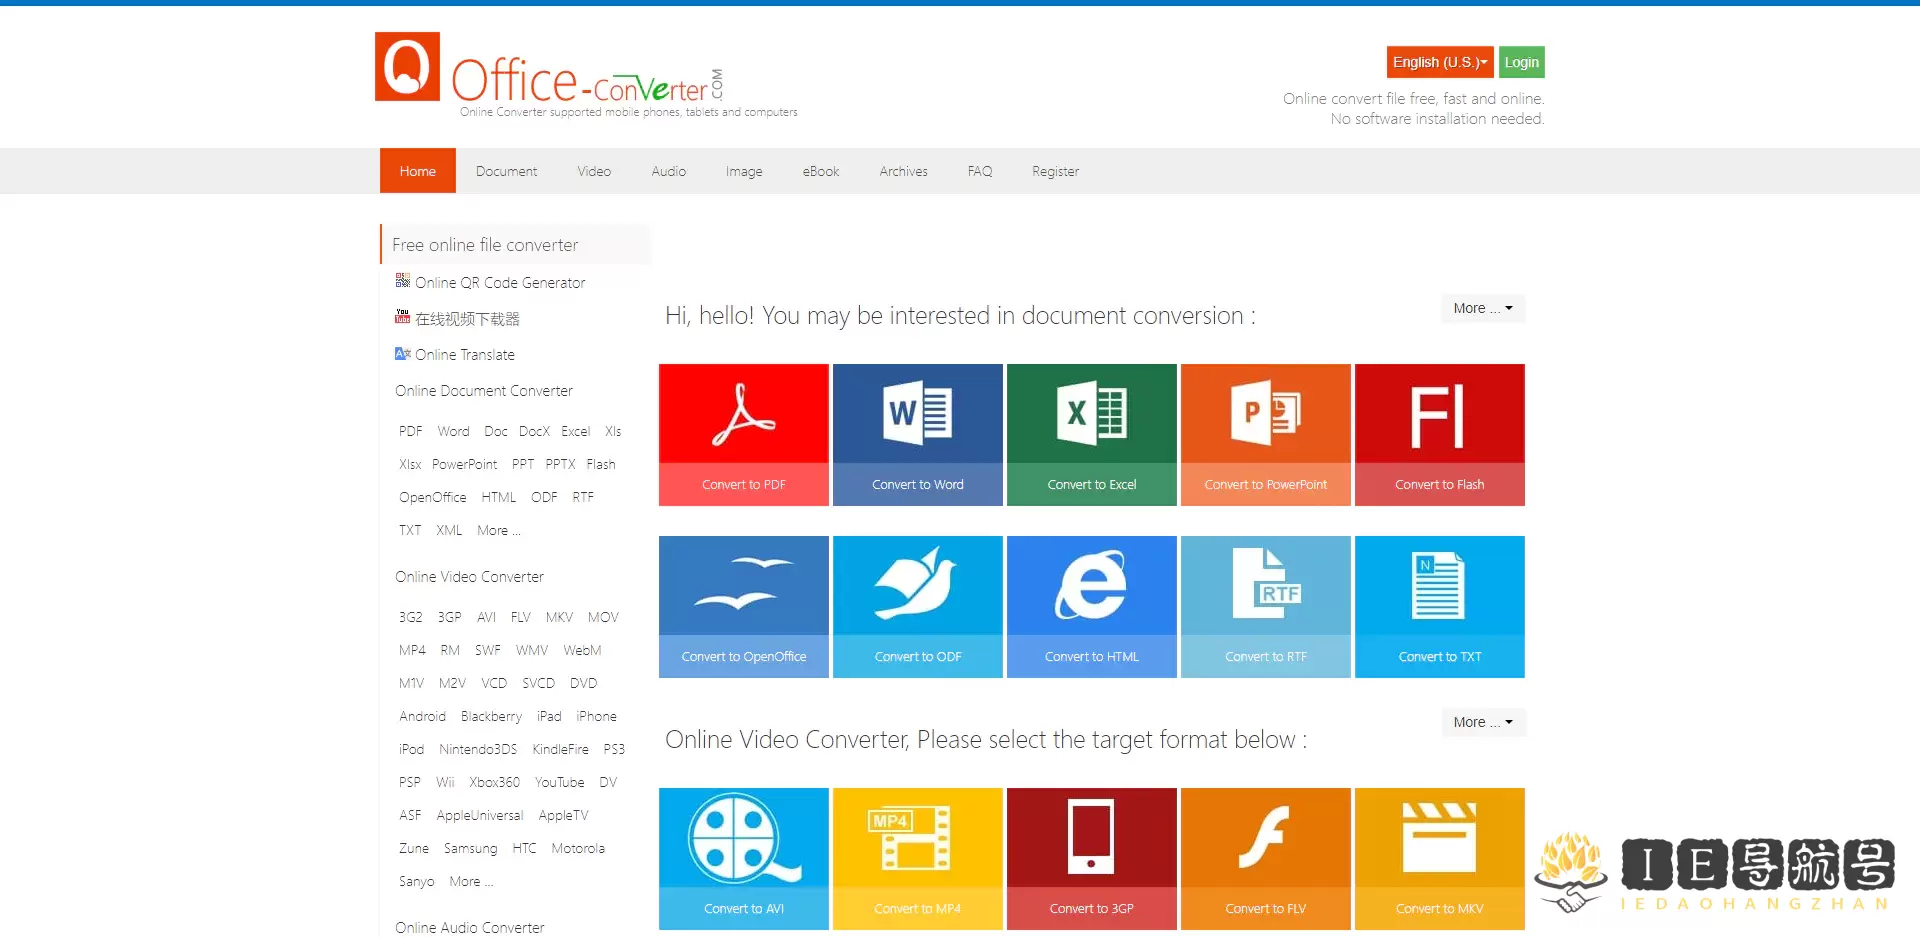Select the Convert to Excel tile

[x=1091, y=434]
